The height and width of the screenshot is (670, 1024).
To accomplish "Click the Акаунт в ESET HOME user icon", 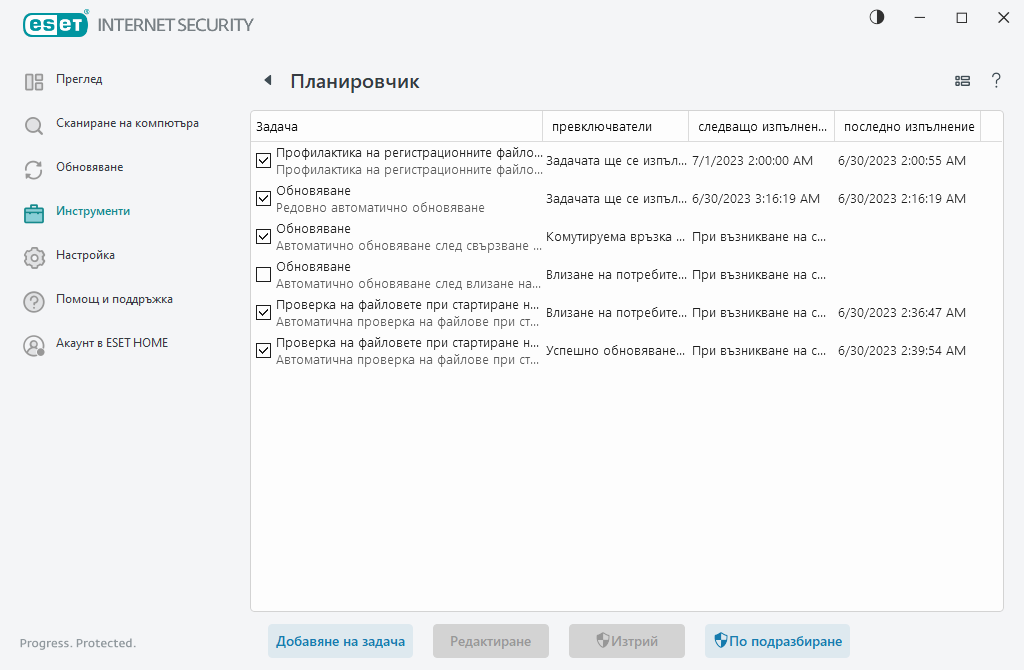I will tap(34, 345).
